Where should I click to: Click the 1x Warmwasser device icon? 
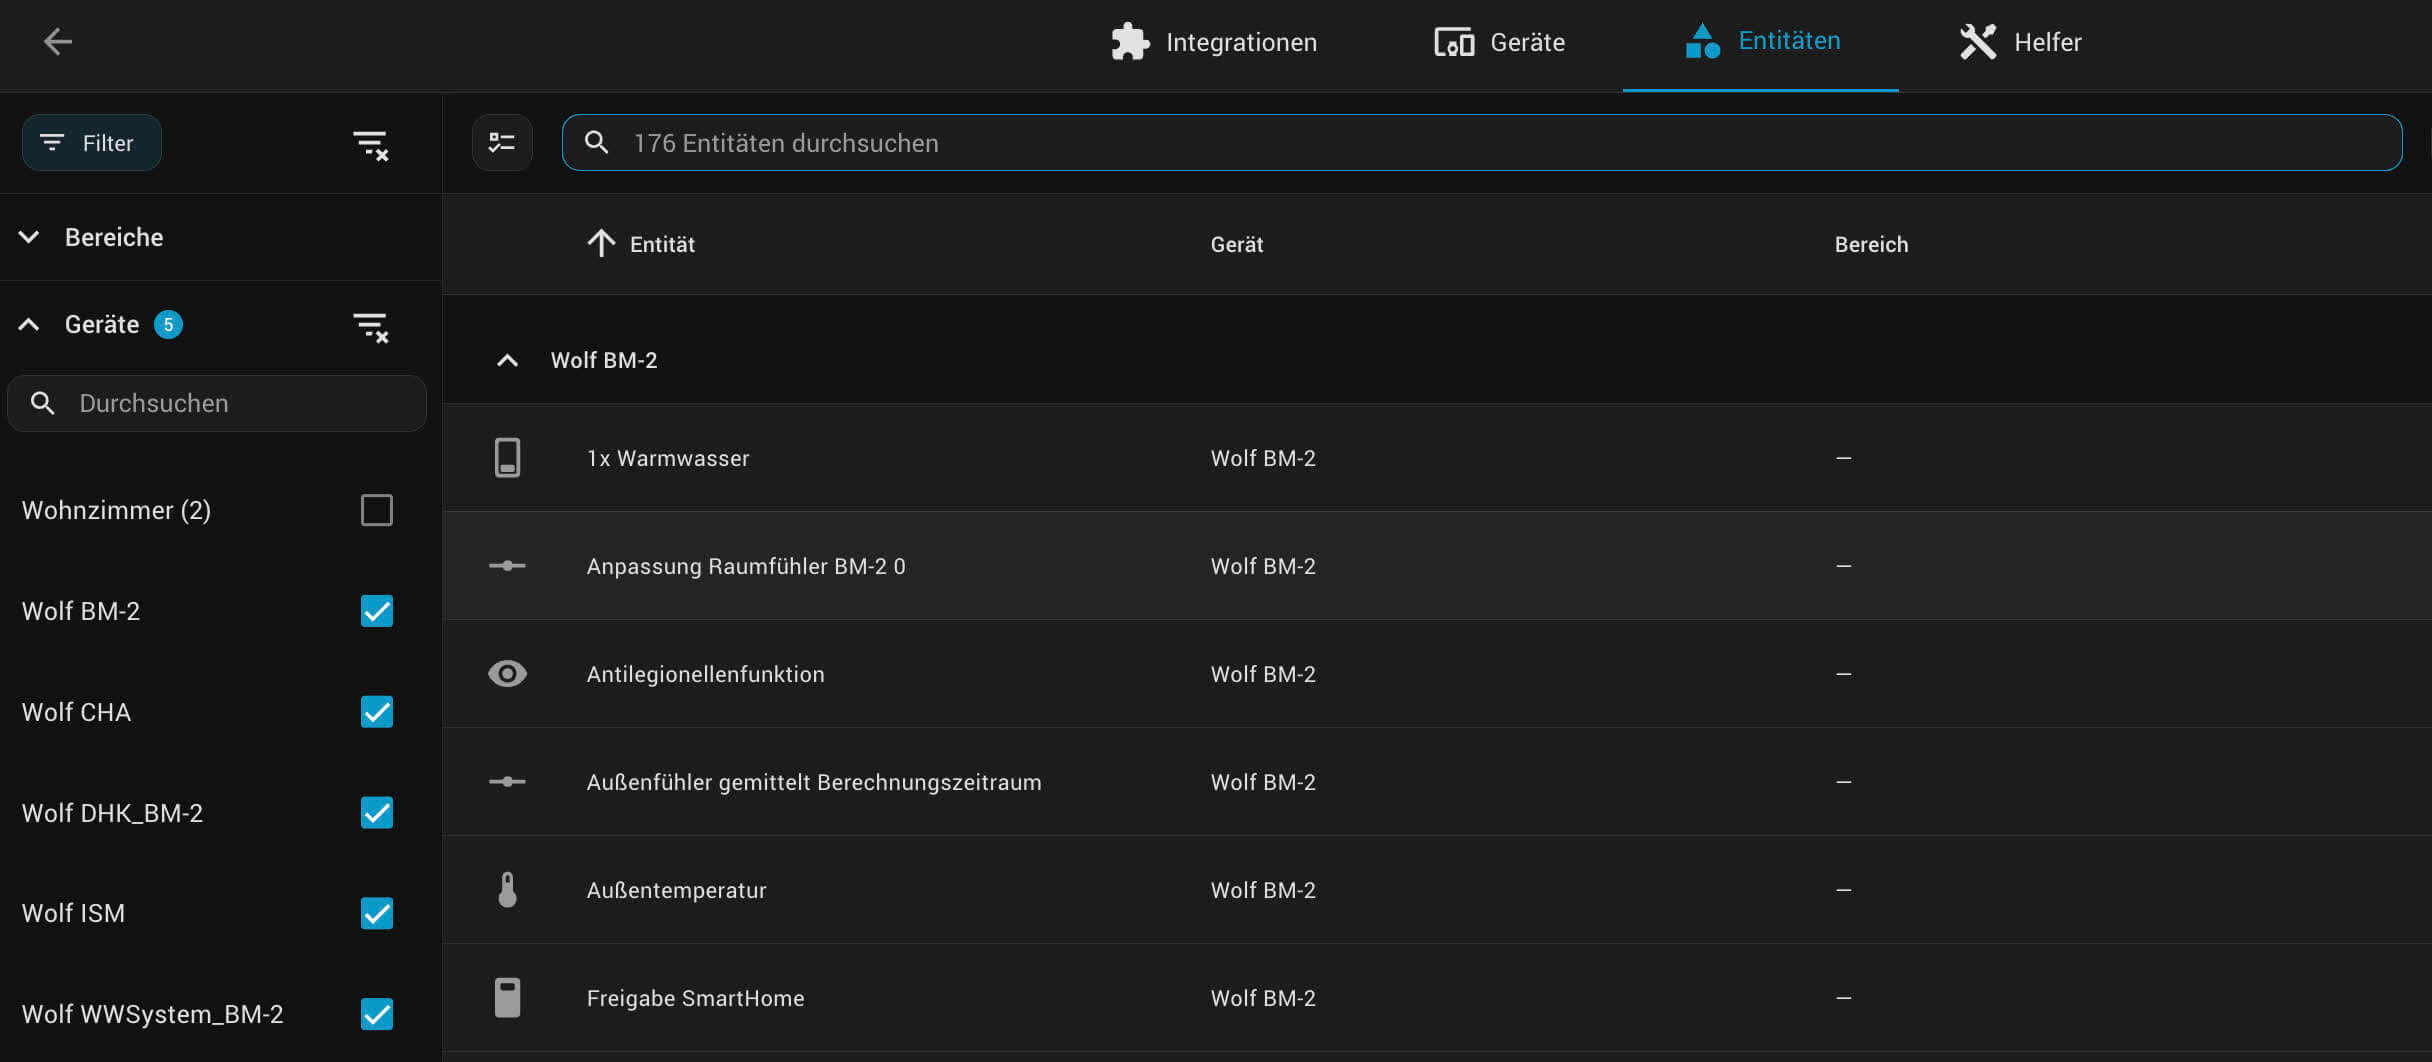click(x=507, y=458)
